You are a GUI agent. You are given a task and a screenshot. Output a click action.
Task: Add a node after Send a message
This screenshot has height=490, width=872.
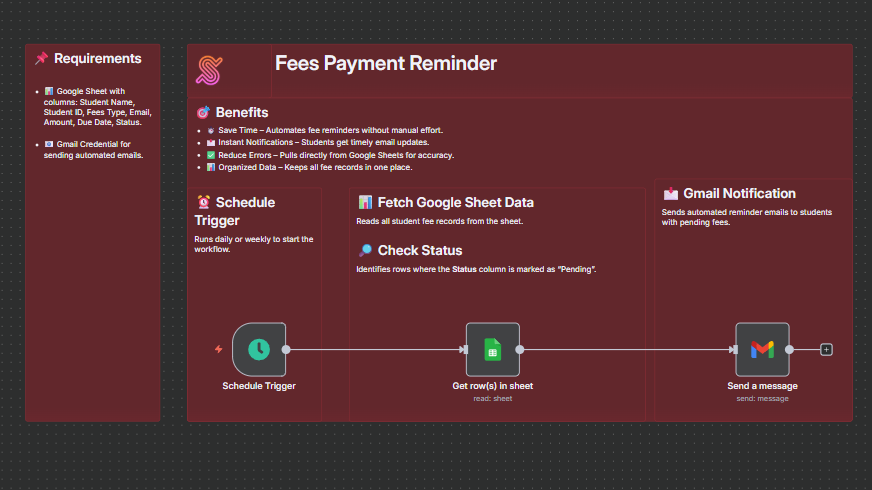826,349
